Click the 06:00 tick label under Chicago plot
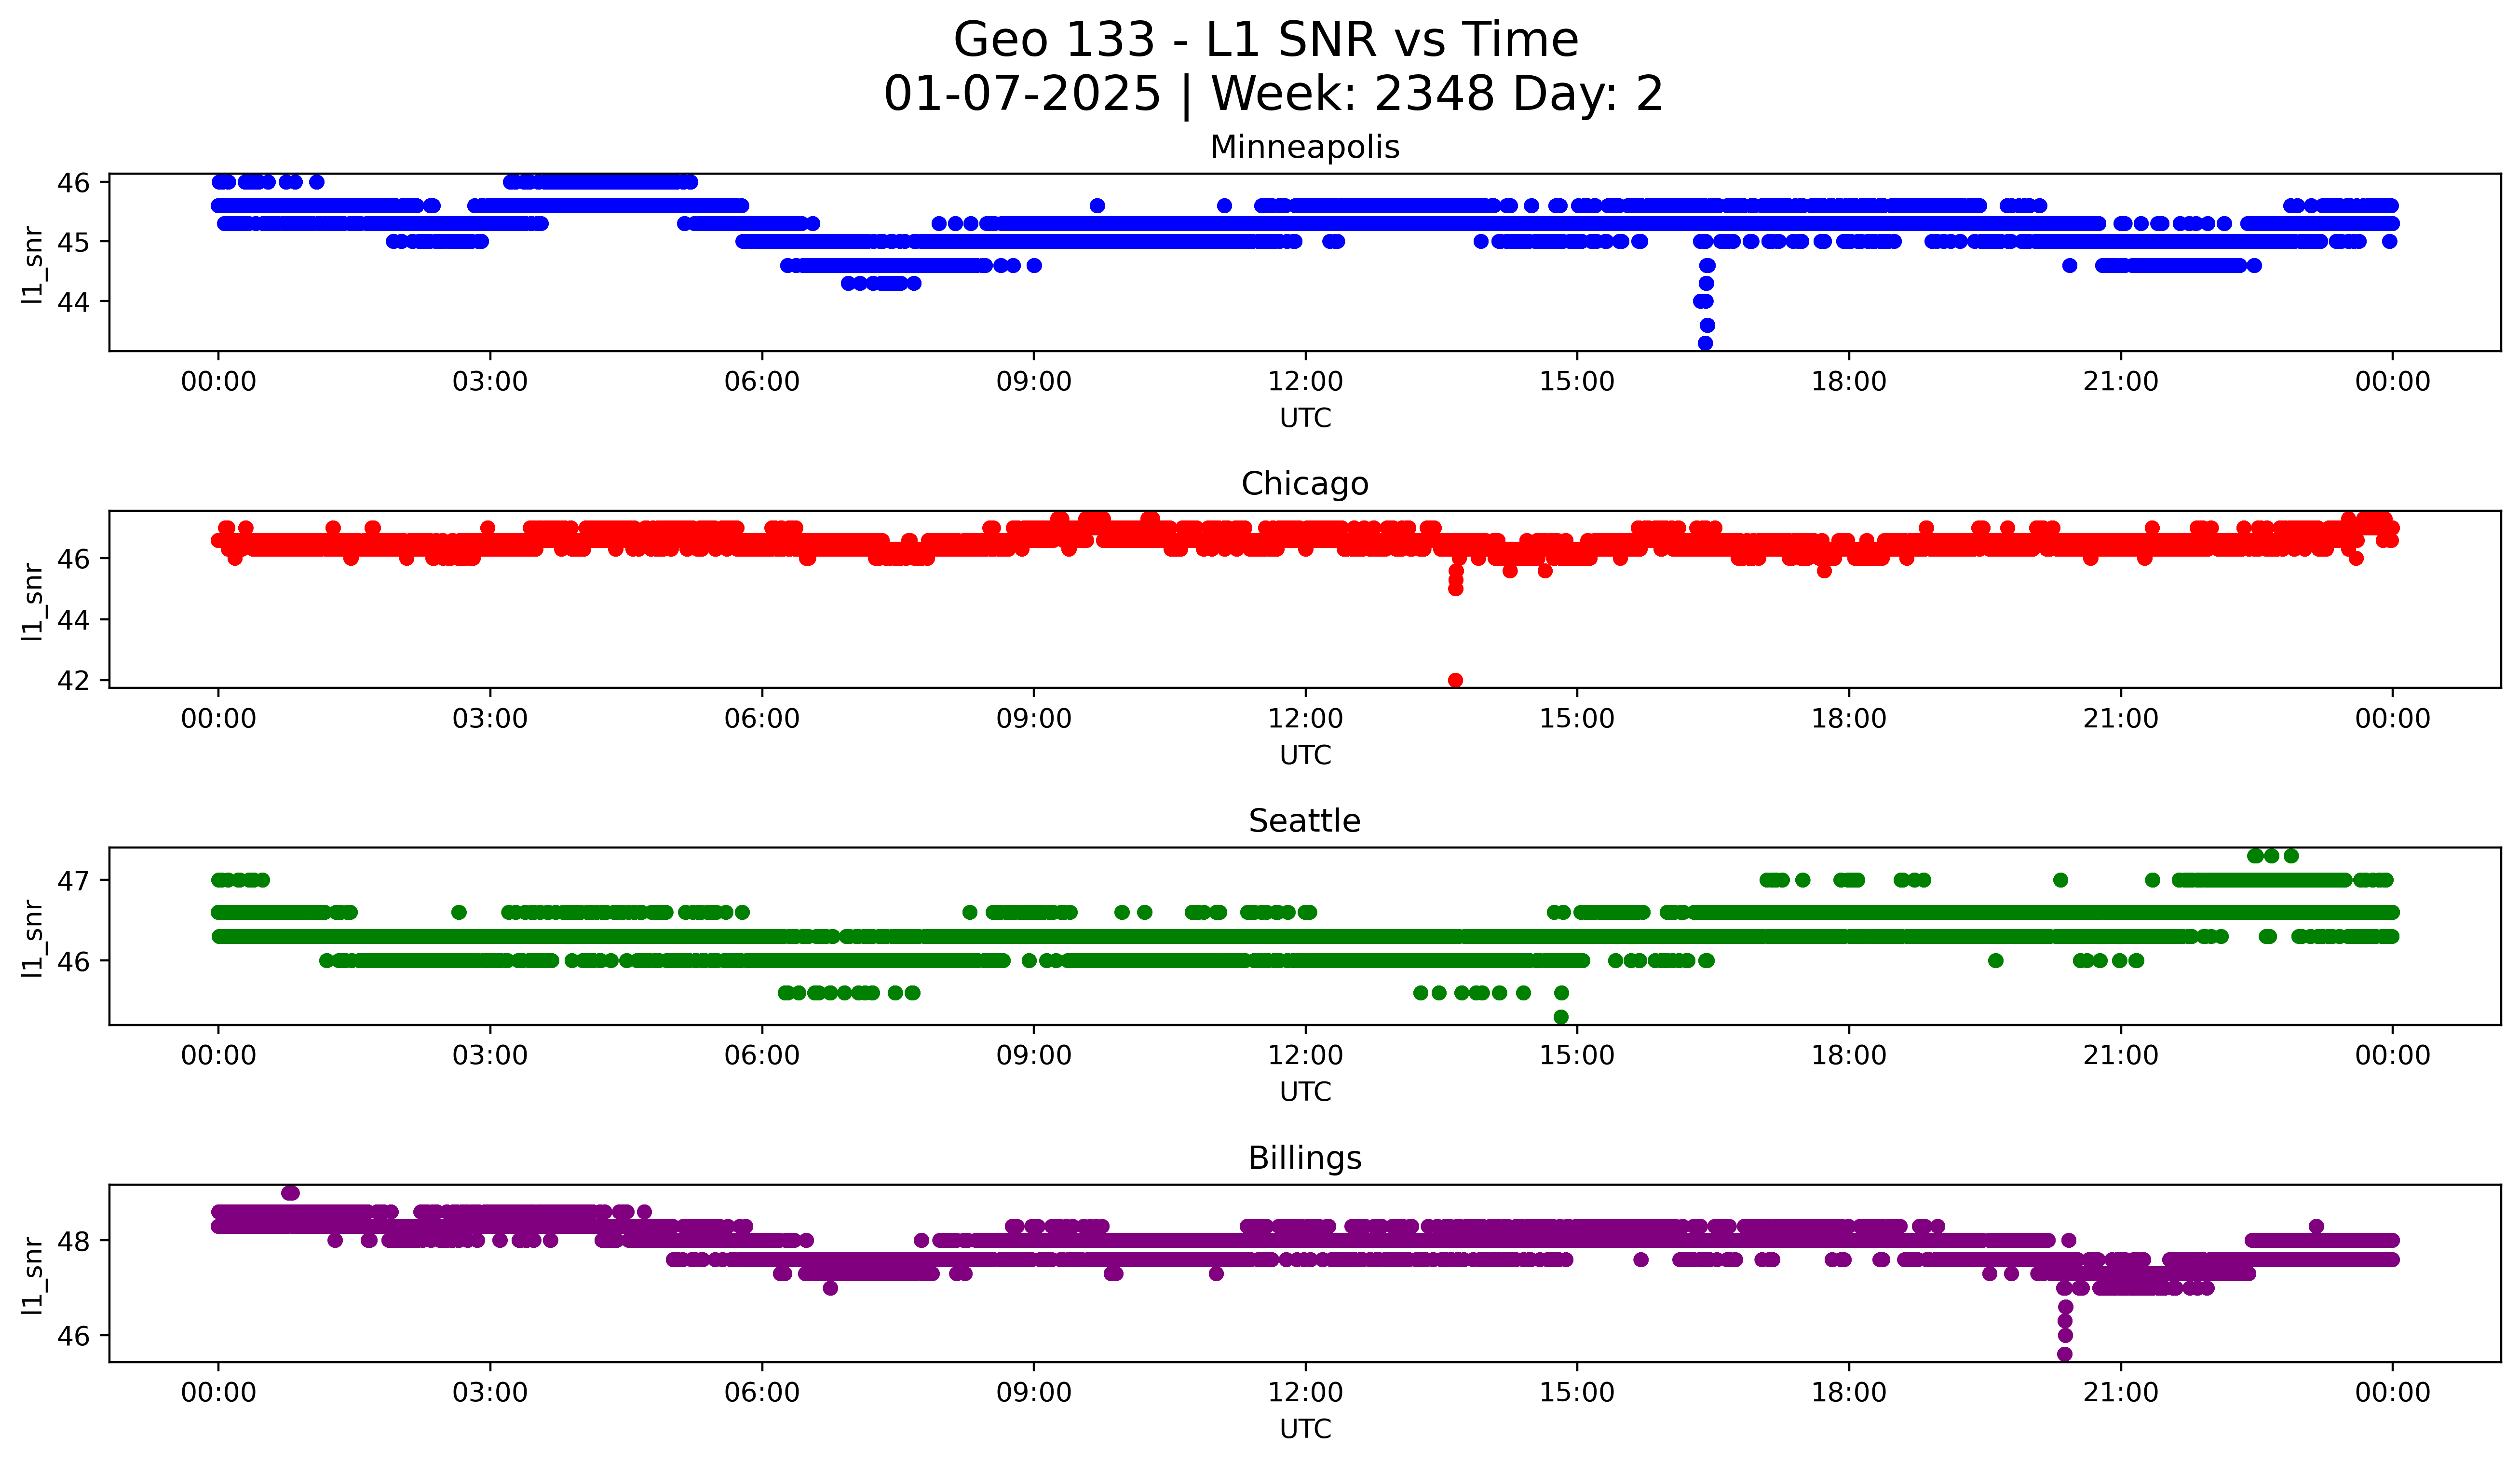The width and height of the screenshot is (2520, 1463). (761, 719)
